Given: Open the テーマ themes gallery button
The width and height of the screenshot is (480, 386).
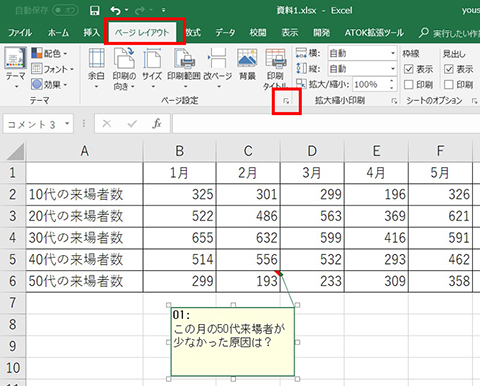Looking at the screenshot, I should tap(15, 68).
